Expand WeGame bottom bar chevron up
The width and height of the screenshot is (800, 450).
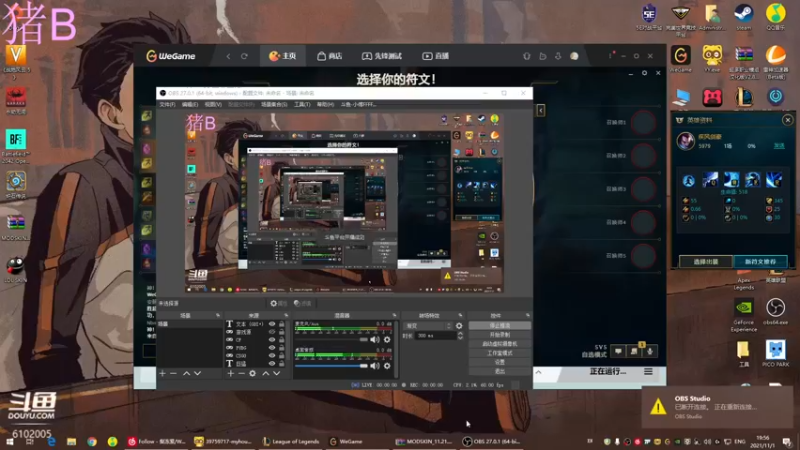(538, 372)
